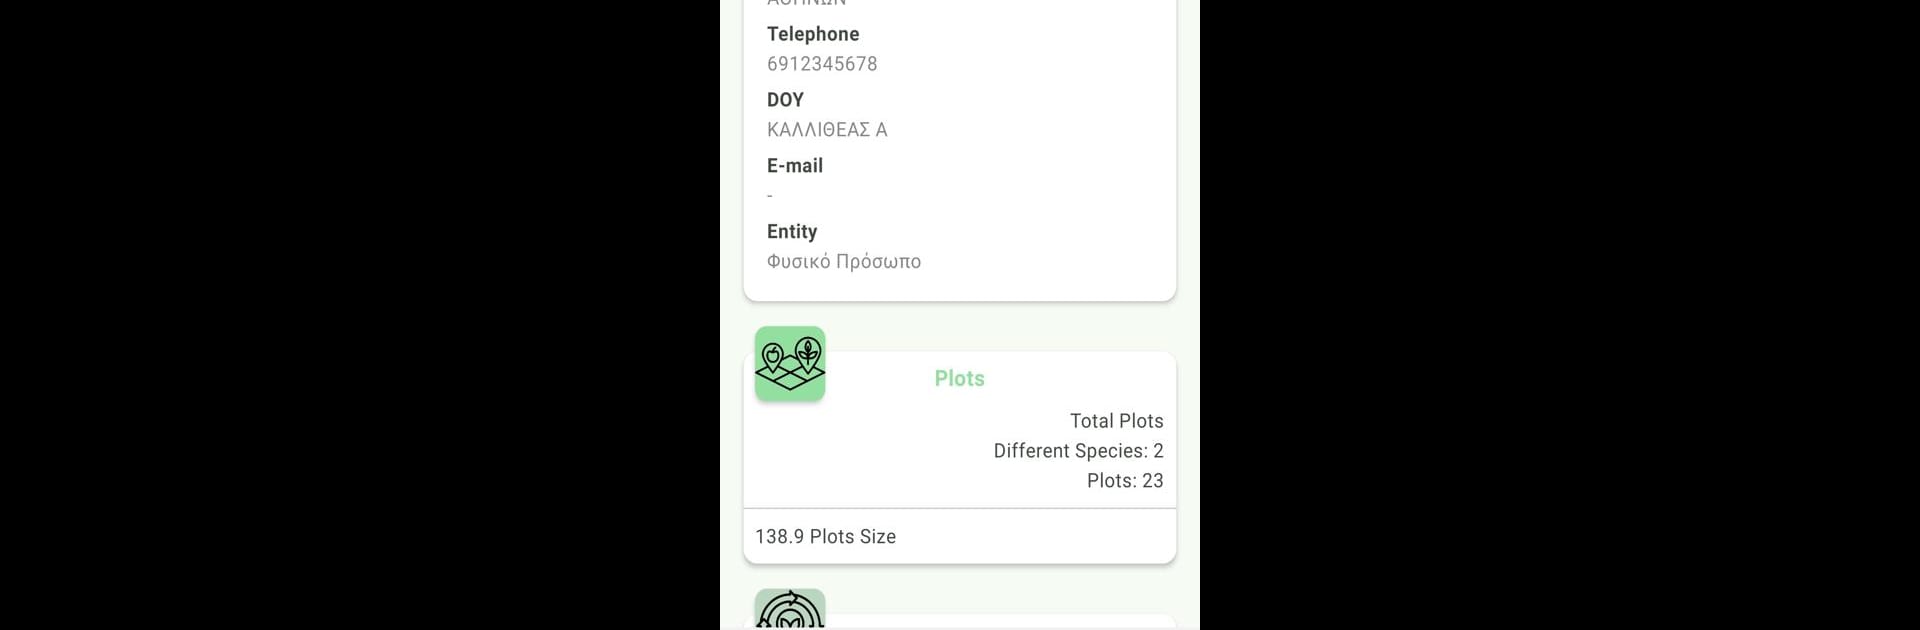Tap the DOY field label
1920x630 pixels.
click(785, 100)
